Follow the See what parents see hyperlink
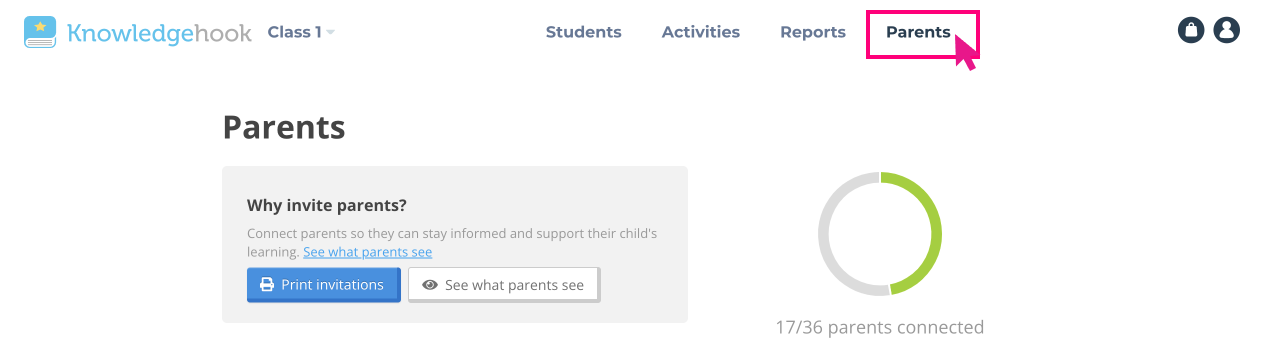The image size is (1283, 363). click(368, 252)
